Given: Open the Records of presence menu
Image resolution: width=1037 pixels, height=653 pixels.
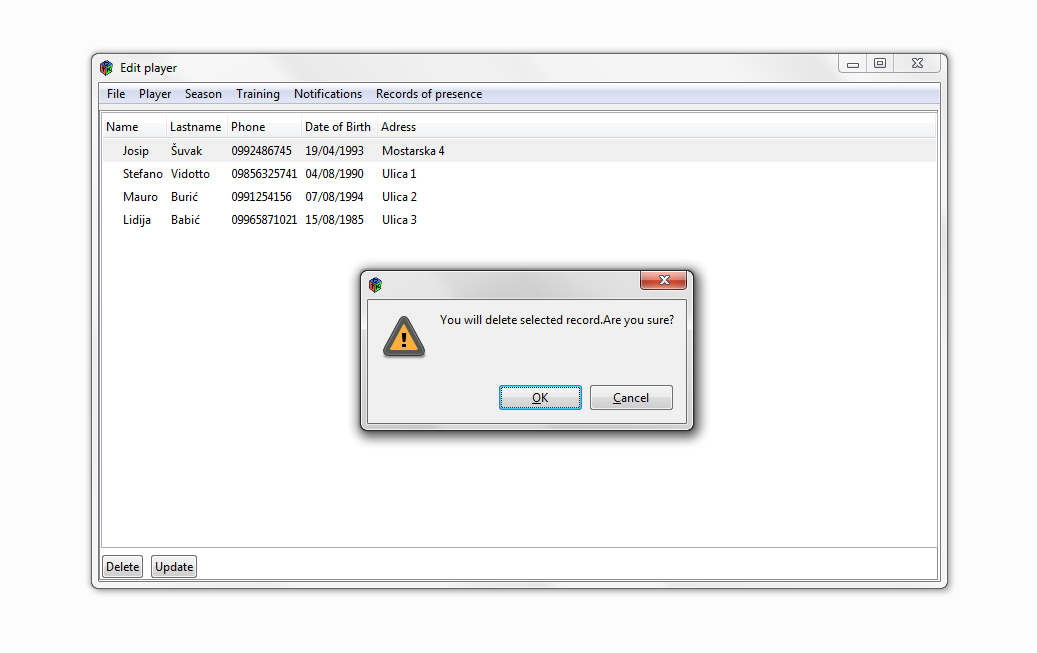Looking at the screenshot, I should [x=429, y=94].
